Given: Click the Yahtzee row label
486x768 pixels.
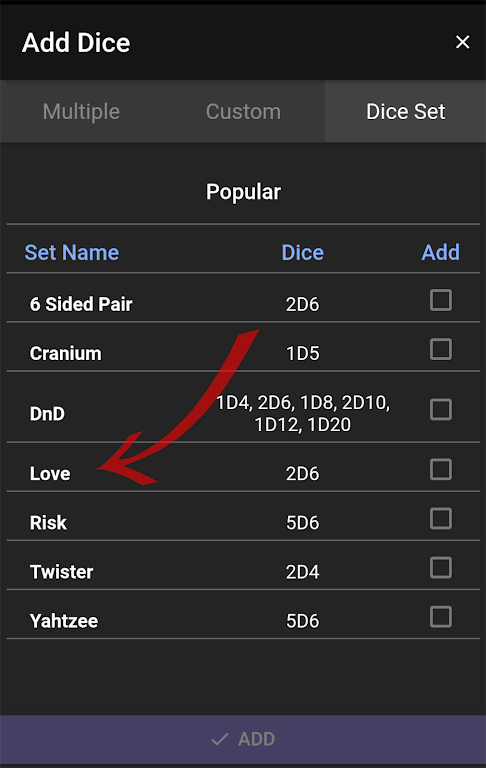Looking at the screenshot, I should coord(64,621).
